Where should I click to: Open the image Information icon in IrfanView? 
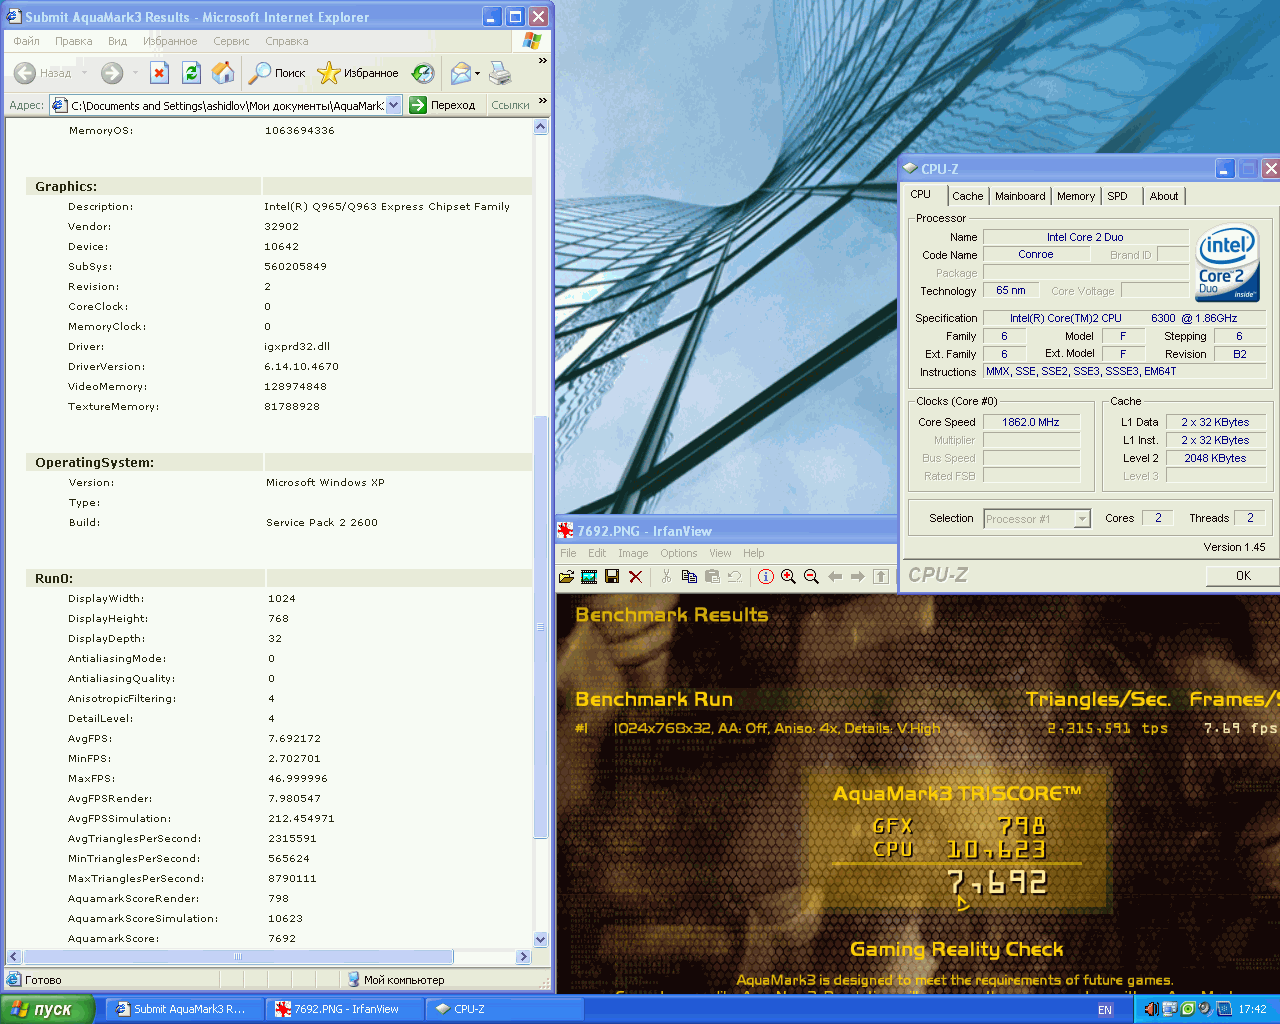[x=766, y=576]
